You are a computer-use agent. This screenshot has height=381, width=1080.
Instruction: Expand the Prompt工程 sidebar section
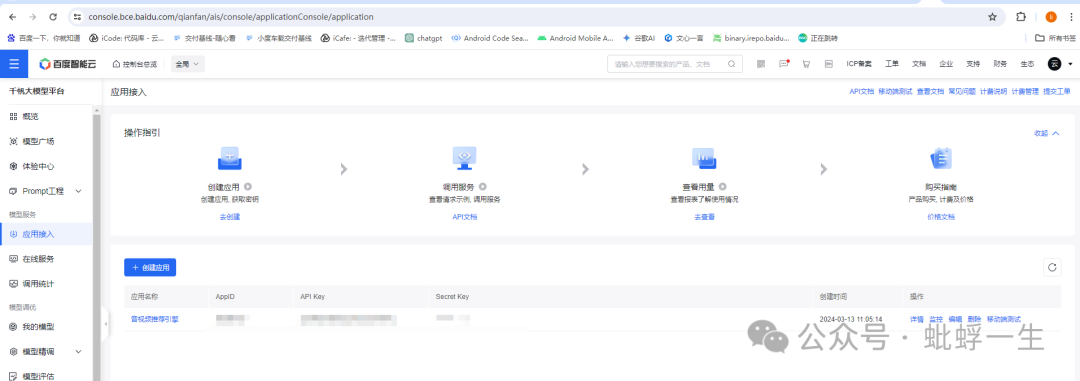pos(46,191)
